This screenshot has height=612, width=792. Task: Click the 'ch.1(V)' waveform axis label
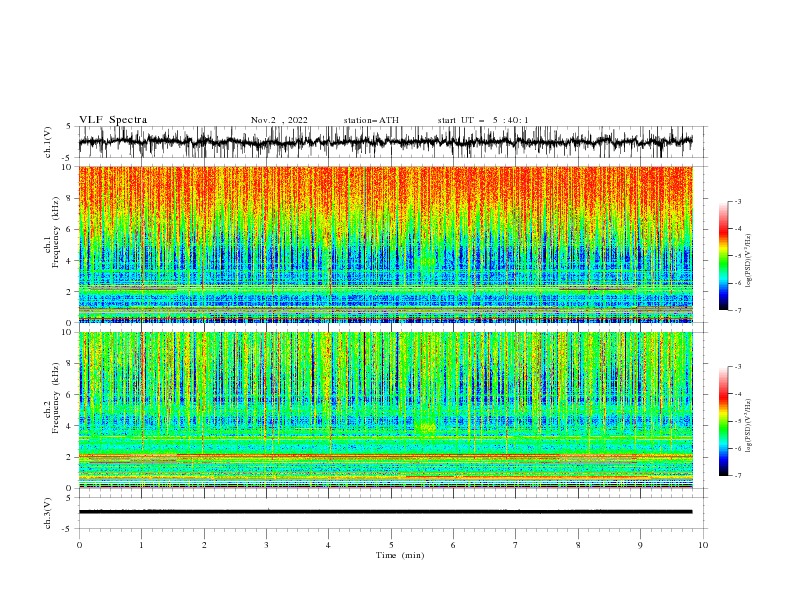point(48,142)
